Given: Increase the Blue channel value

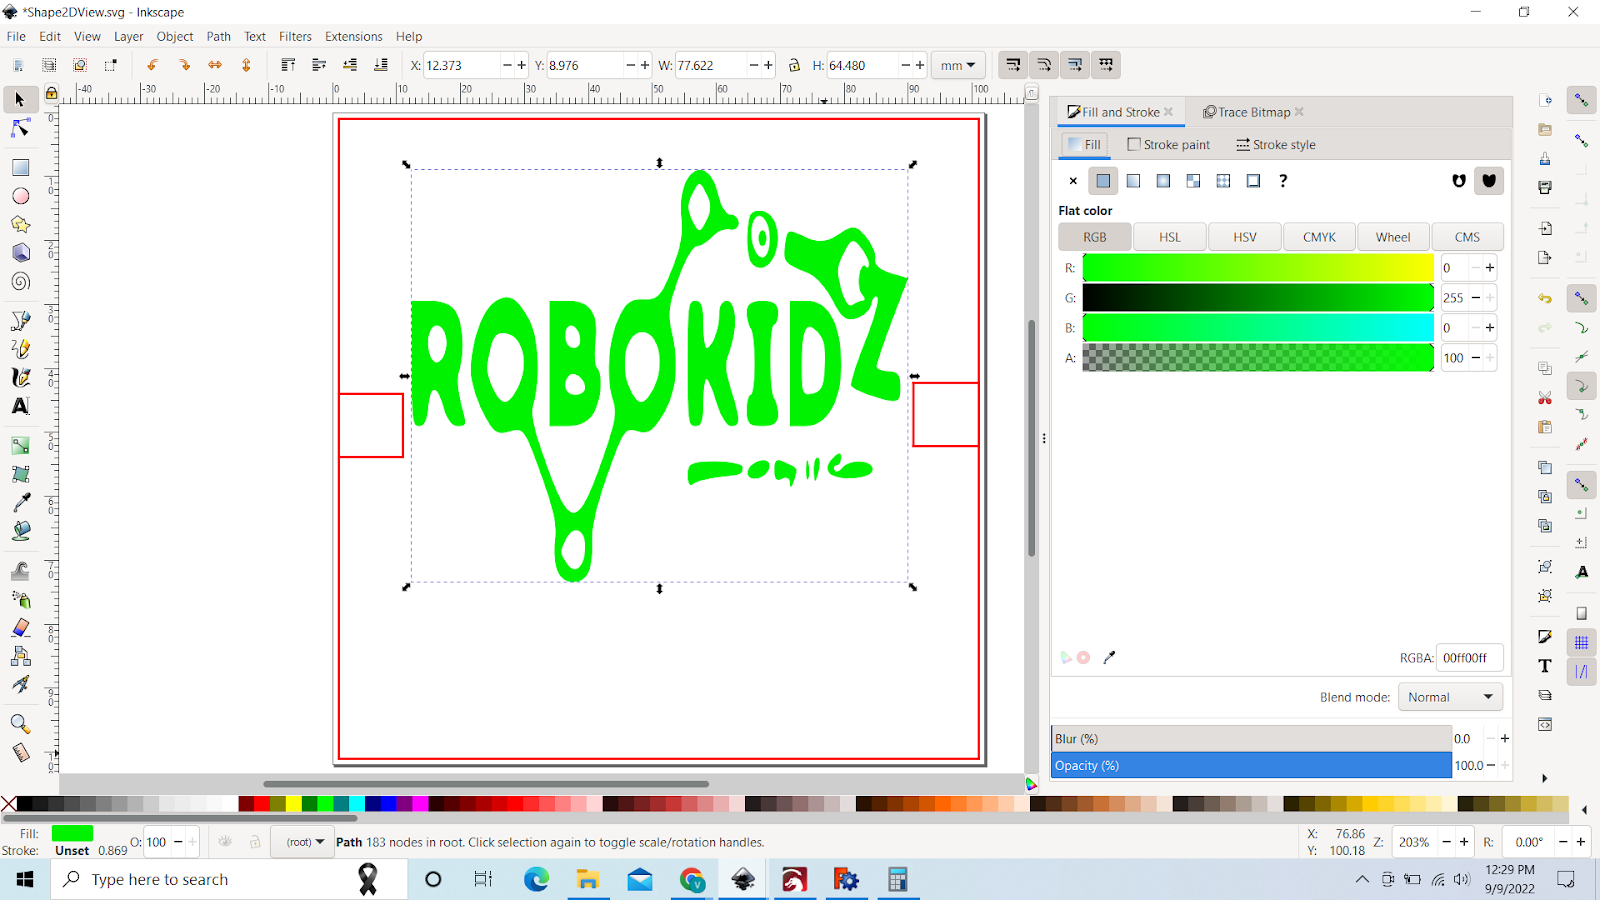Looking at the screenshot, I should pos(1490,328).
